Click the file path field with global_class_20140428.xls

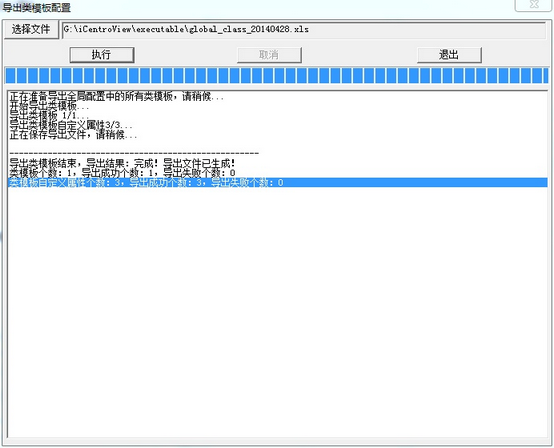pyautogui.click(x=304, y=30)
